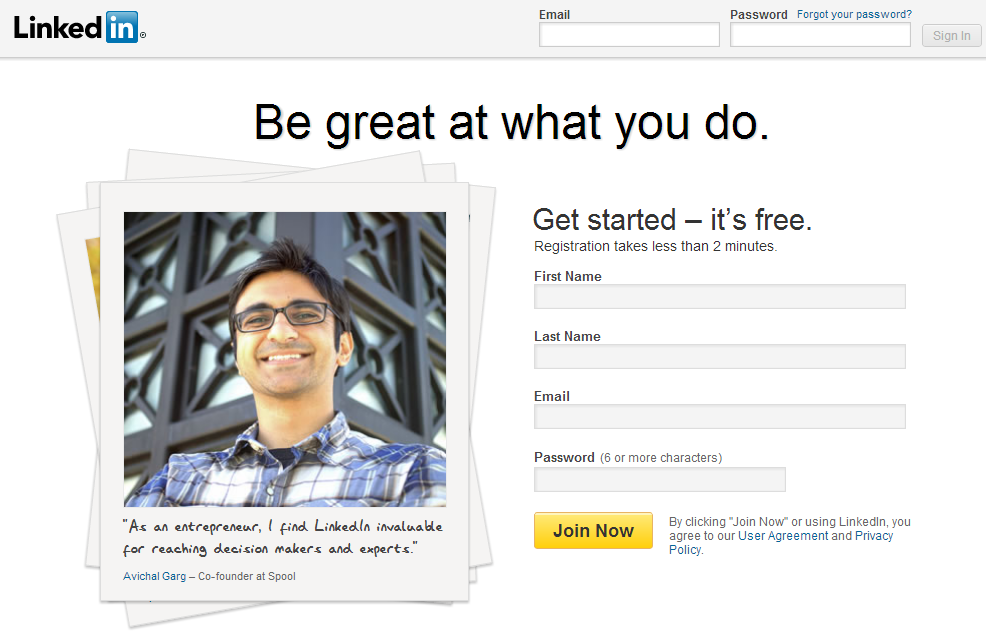The height and width of the screenshot is (643, 986).
Task: Select the registration Email field
Action: pyautogui.click(x=719, y=416)
